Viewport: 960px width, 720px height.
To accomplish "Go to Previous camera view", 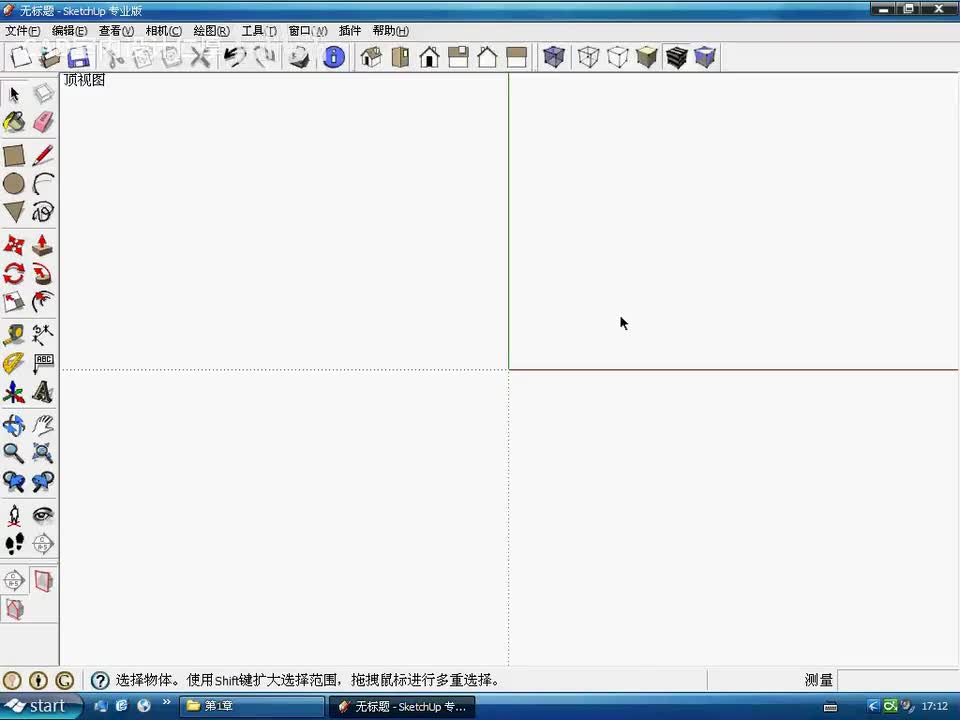I will point(14,482).
